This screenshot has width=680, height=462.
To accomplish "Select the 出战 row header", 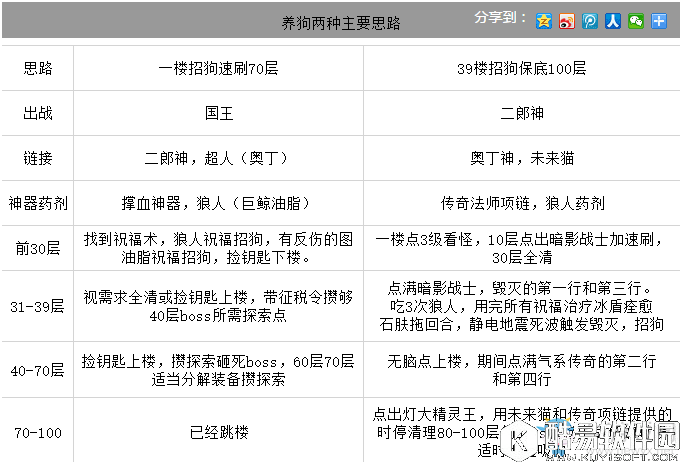I will tap(38, 113).
